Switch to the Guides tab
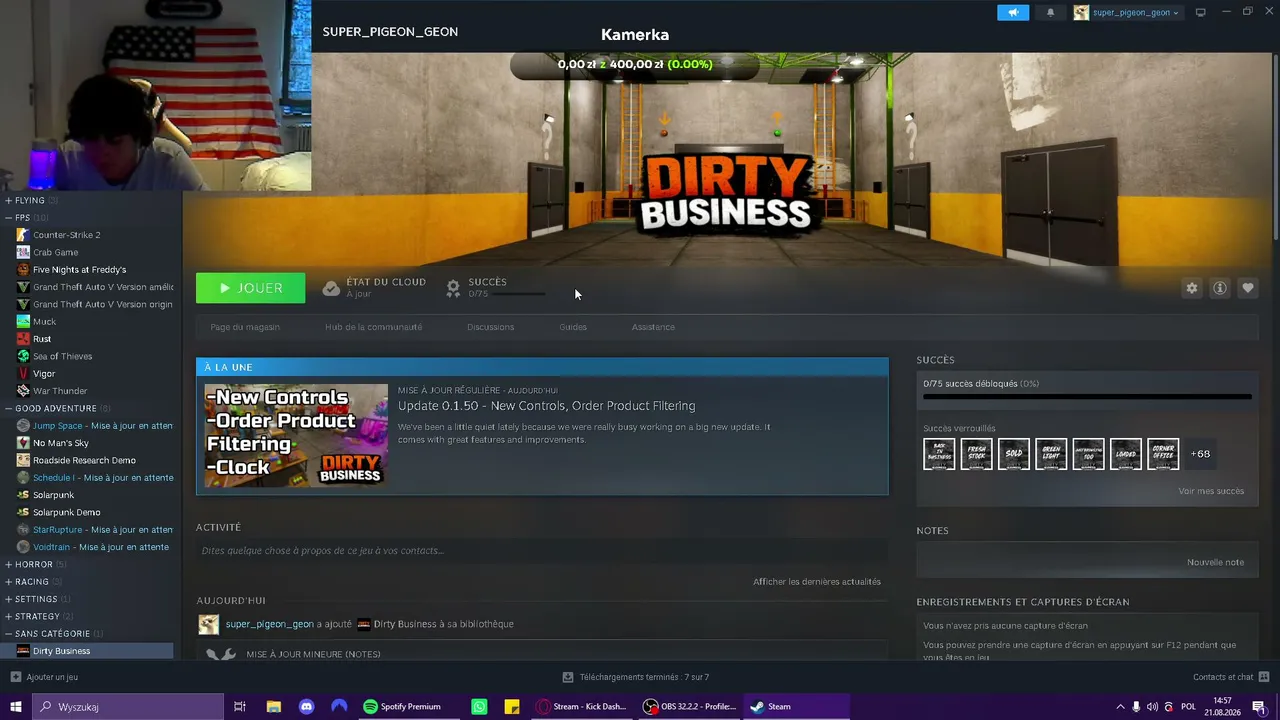This screenshot has height=720, width=1280. pyautogui.click(x=573, y=327)
